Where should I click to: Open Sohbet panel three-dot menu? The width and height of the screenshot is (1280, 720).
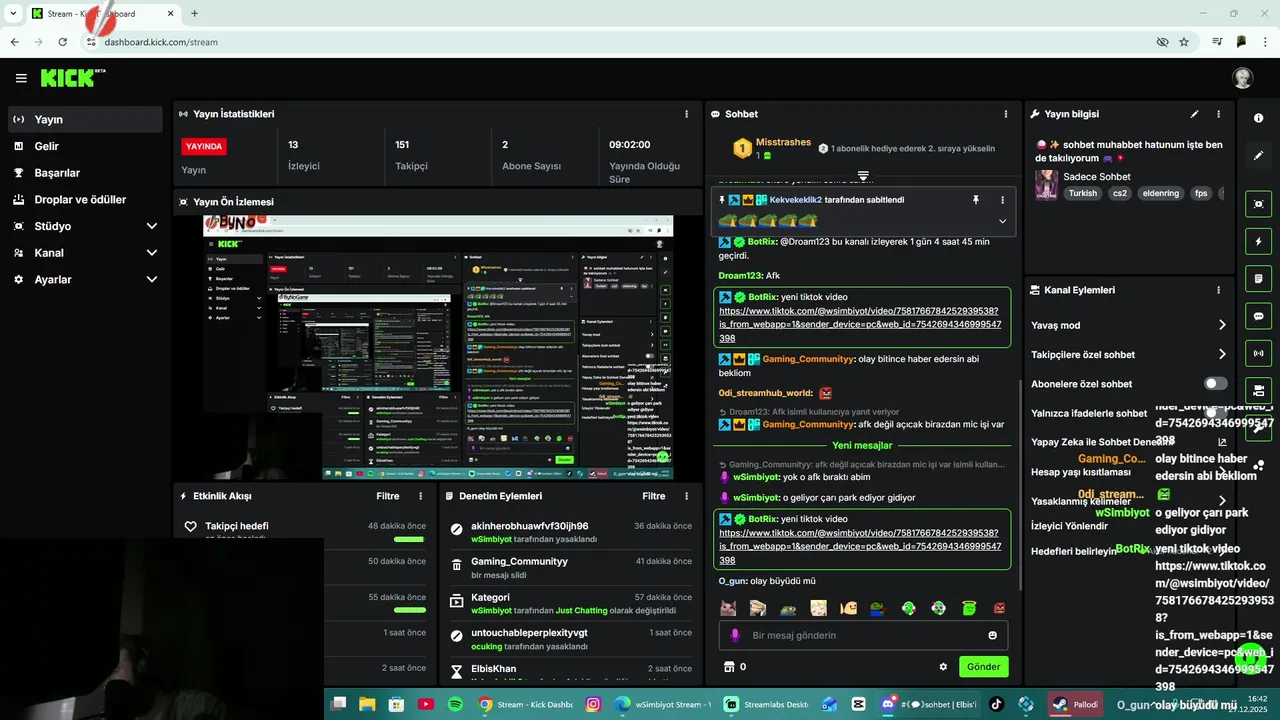pos(1006,114)
